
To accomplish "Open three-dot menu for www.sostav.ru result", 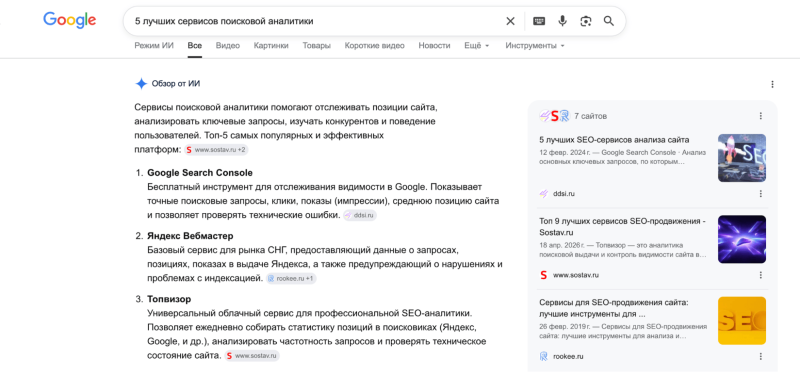I will tap(761, 275).
